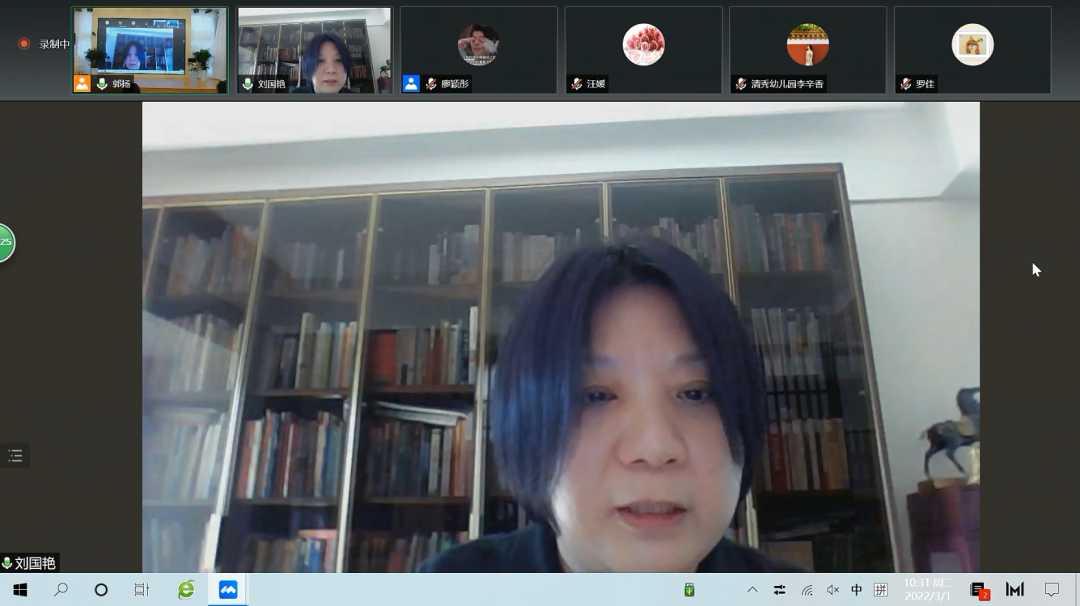The image size is (1080, 606).
Task: Expand the hidden system tray icons
Action: 753,590
